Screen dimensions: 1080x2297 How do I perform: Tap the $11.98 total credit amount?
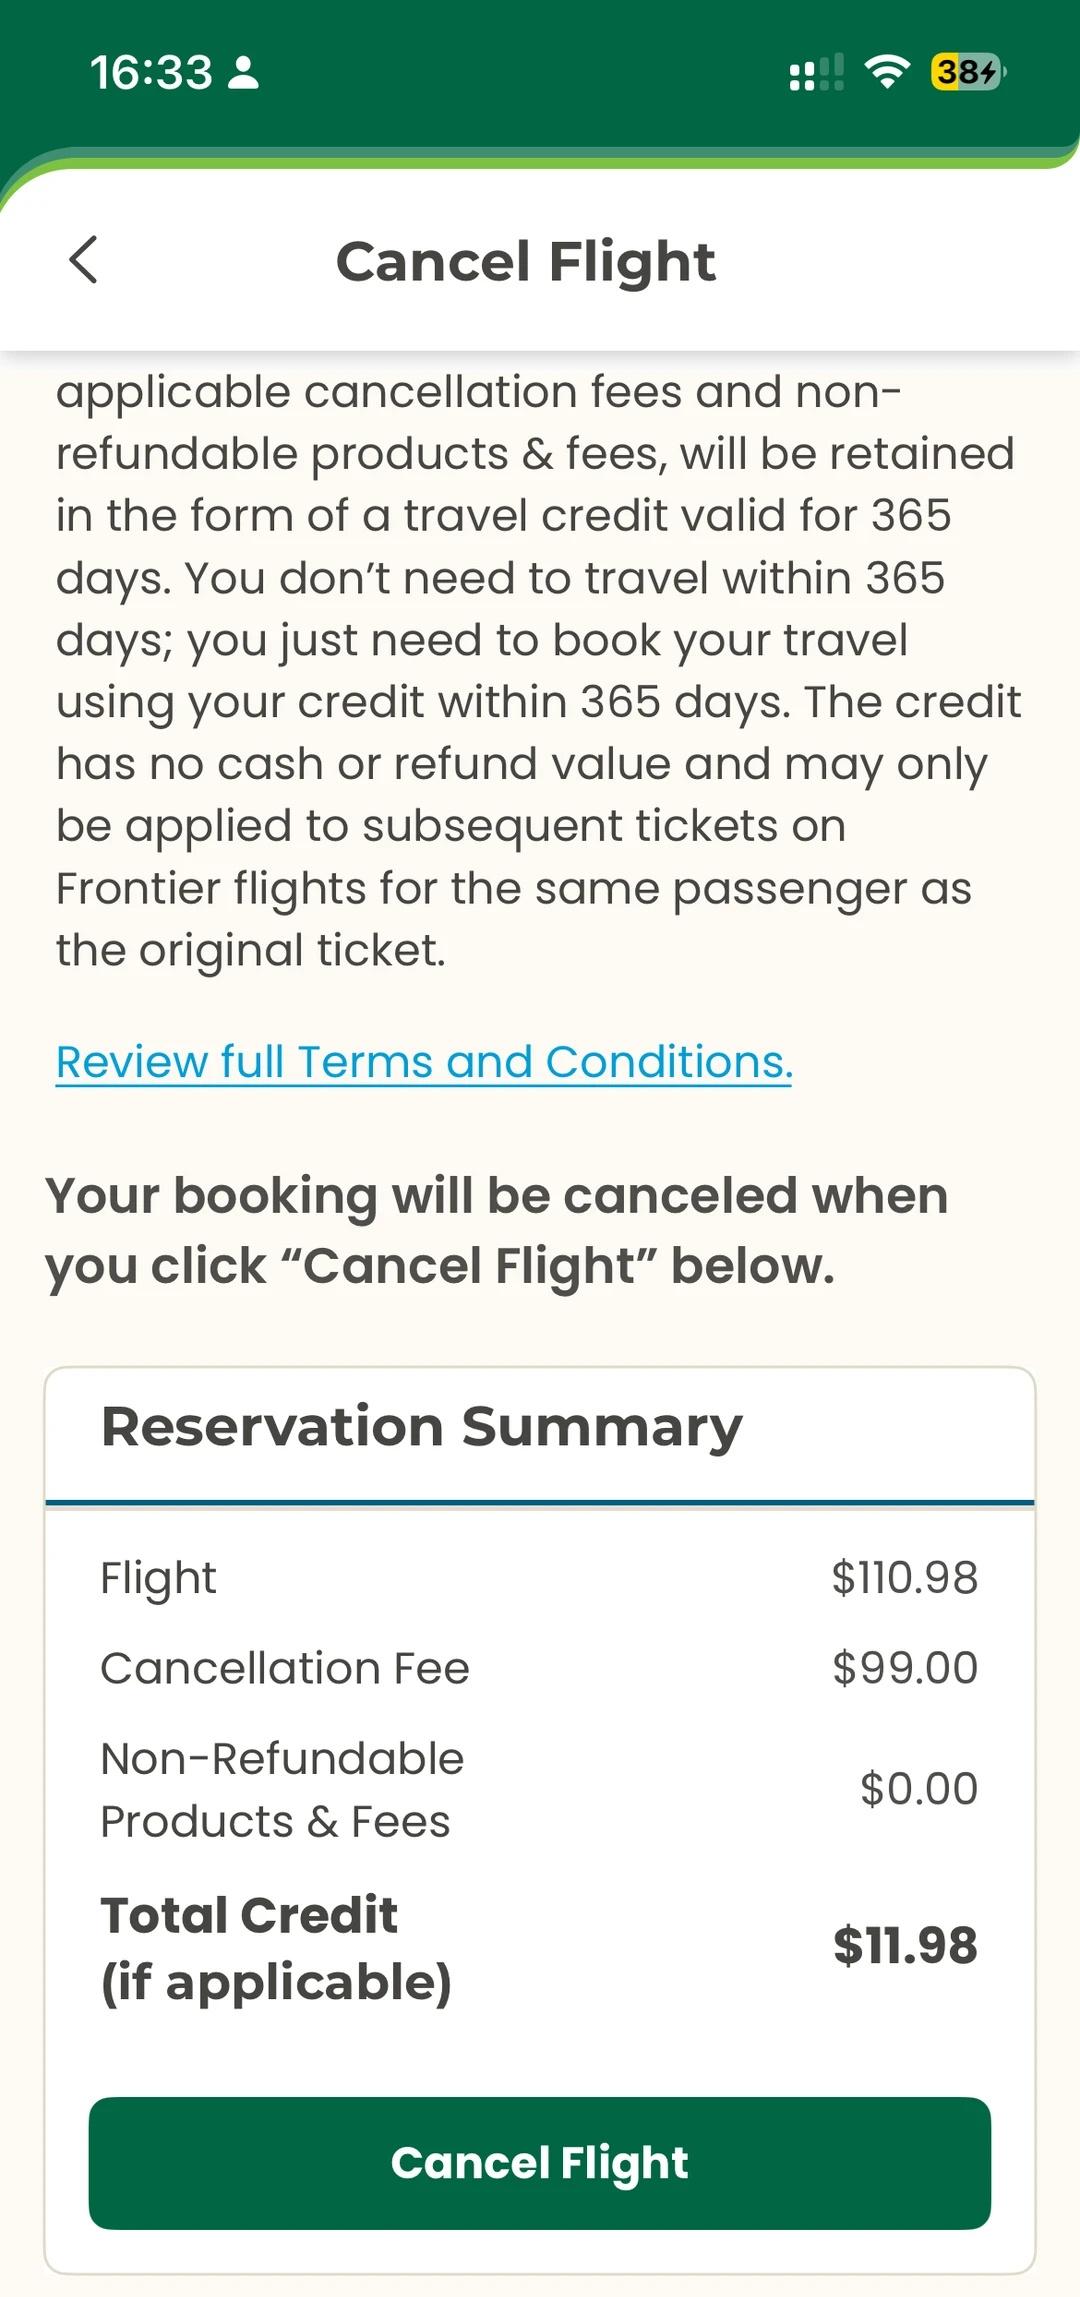pyautogui.click(x=905, y=1946)
